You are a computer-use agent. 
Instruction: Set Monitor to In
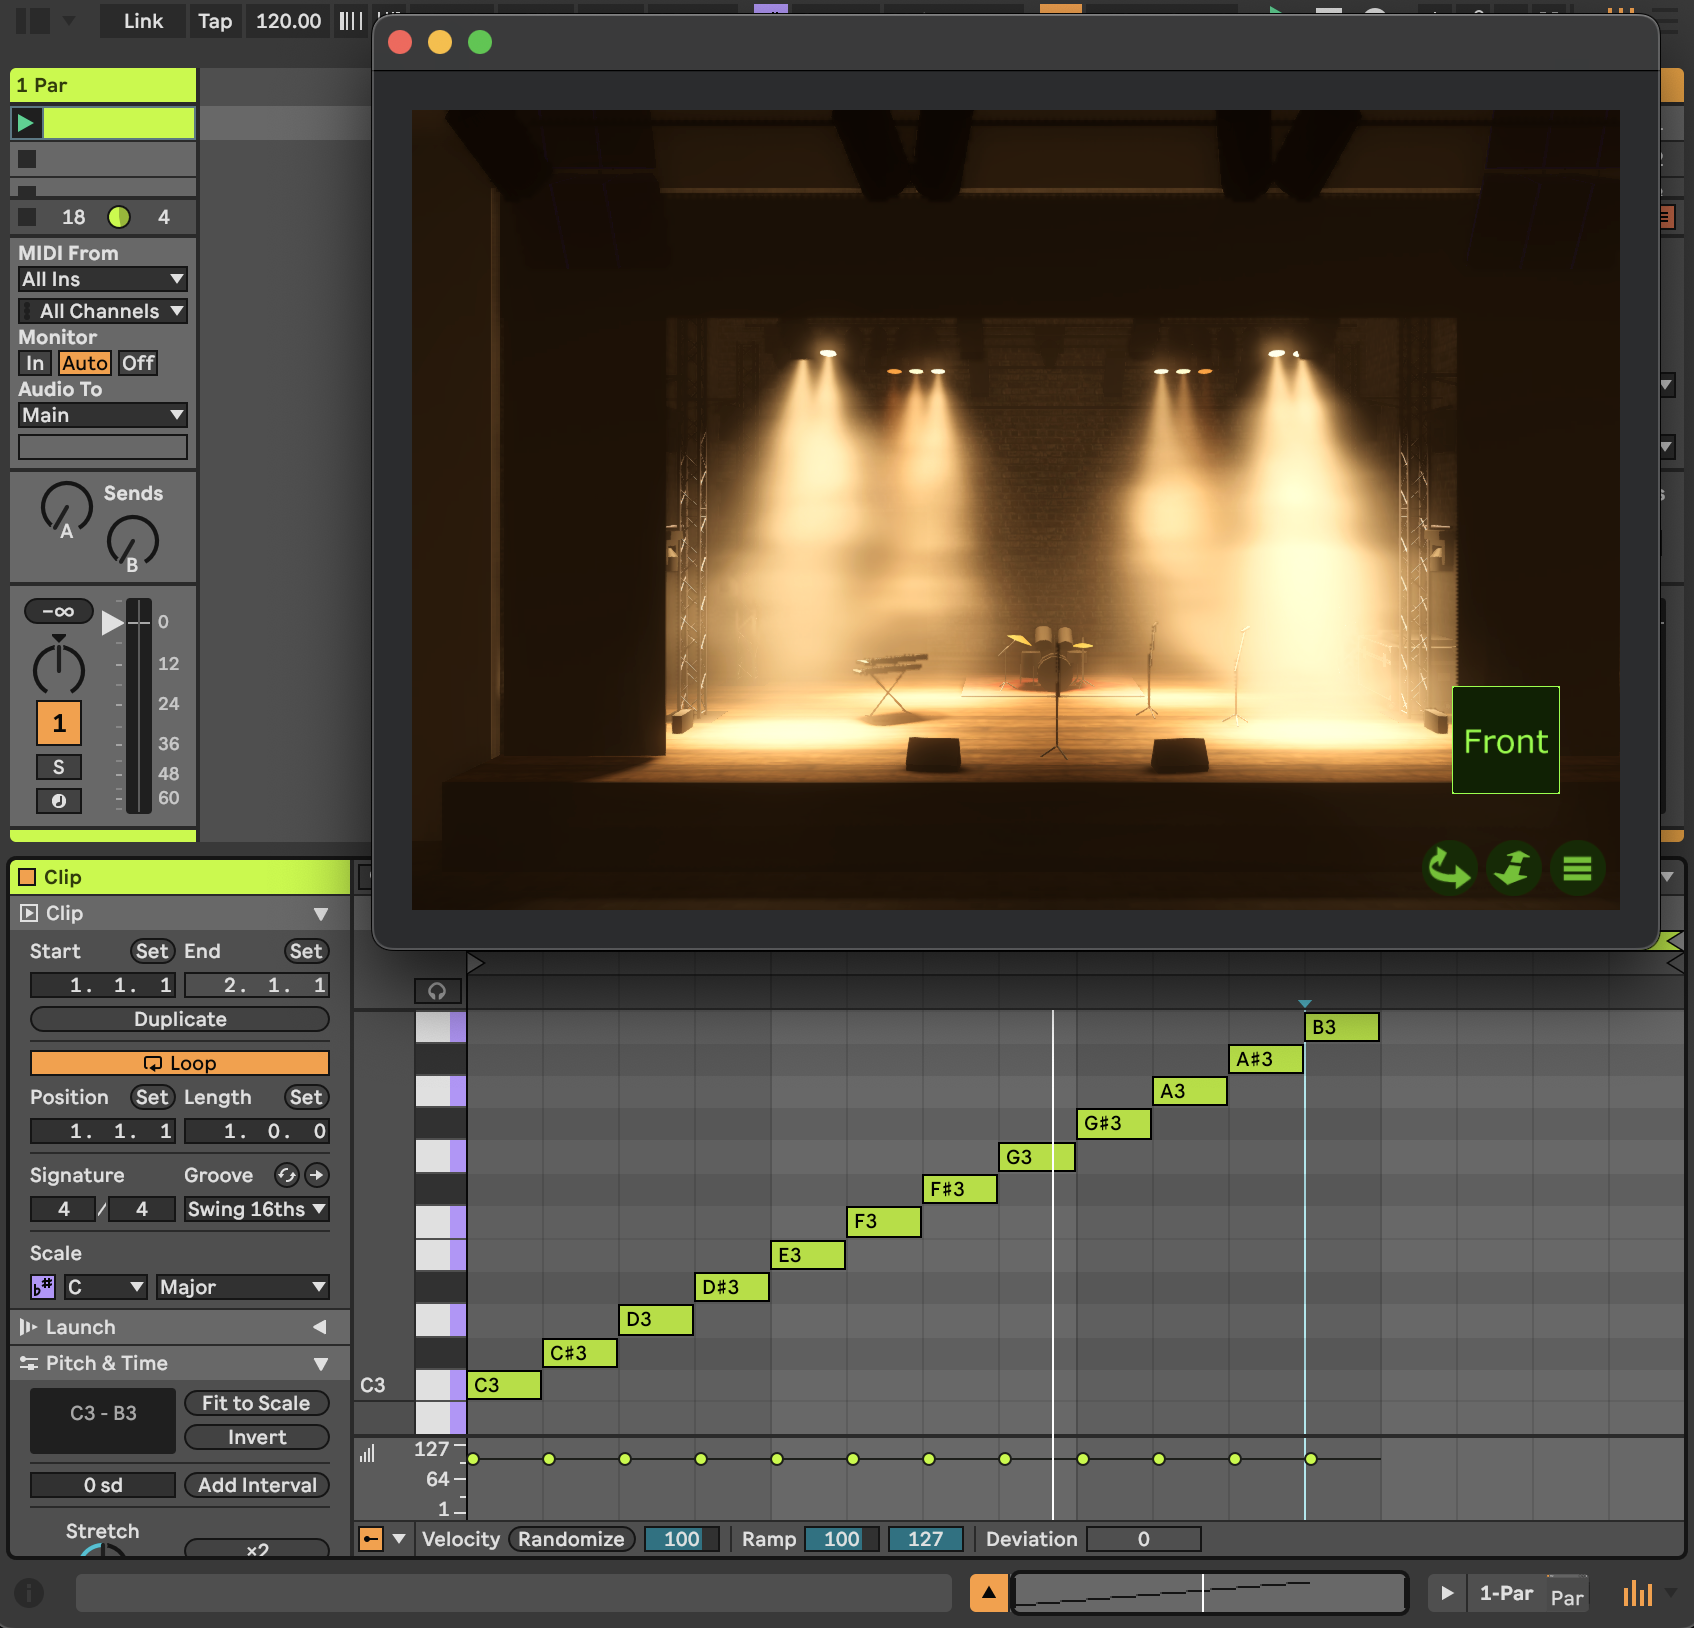pyautogui.click(x=35, y=363)
